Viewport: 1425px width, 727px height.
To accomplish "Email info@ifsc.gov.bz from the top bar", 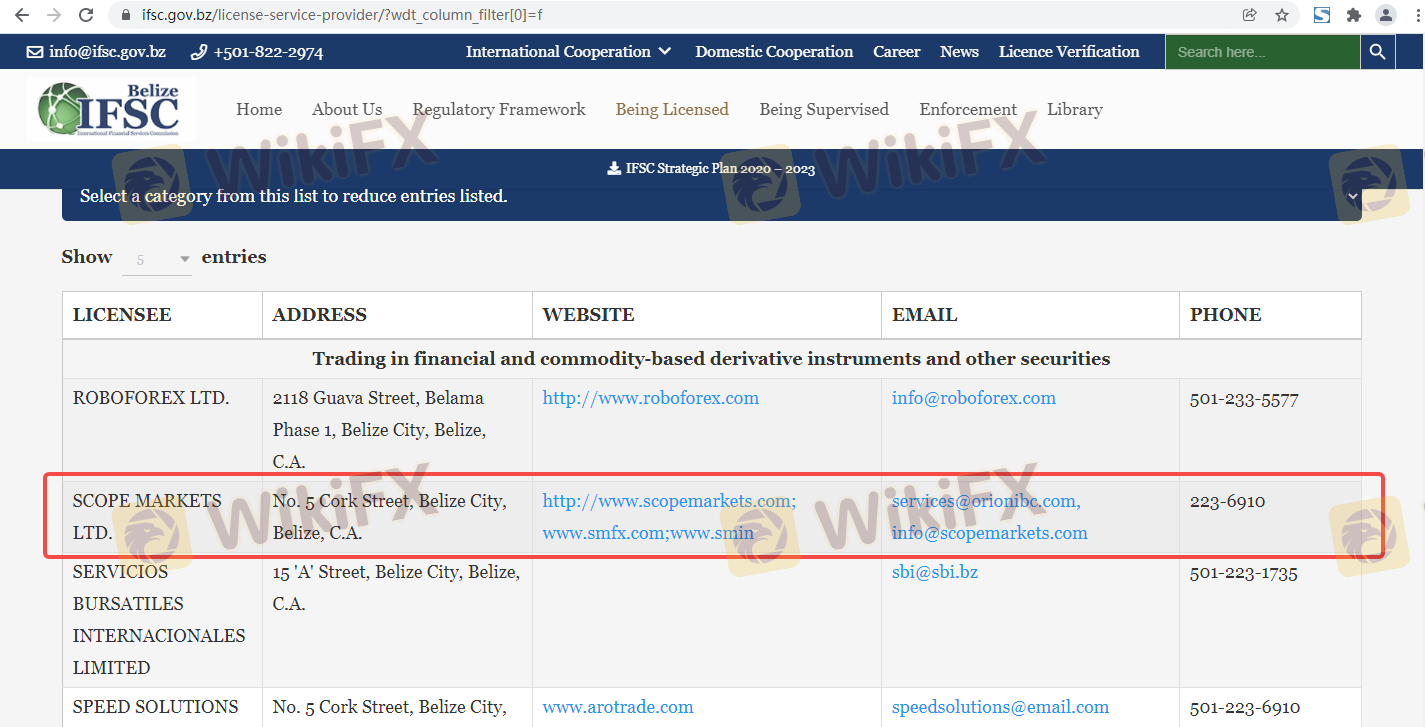I will click(x=96, y=52).
